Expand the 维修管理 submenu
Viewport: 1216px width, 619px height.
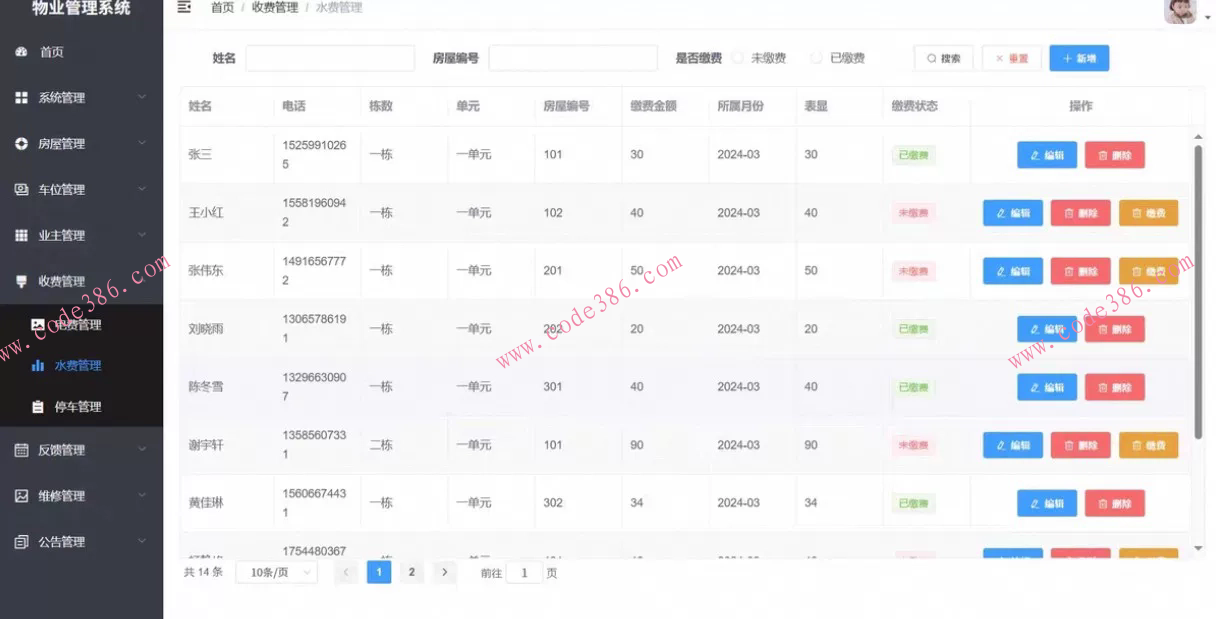point(80,496)
